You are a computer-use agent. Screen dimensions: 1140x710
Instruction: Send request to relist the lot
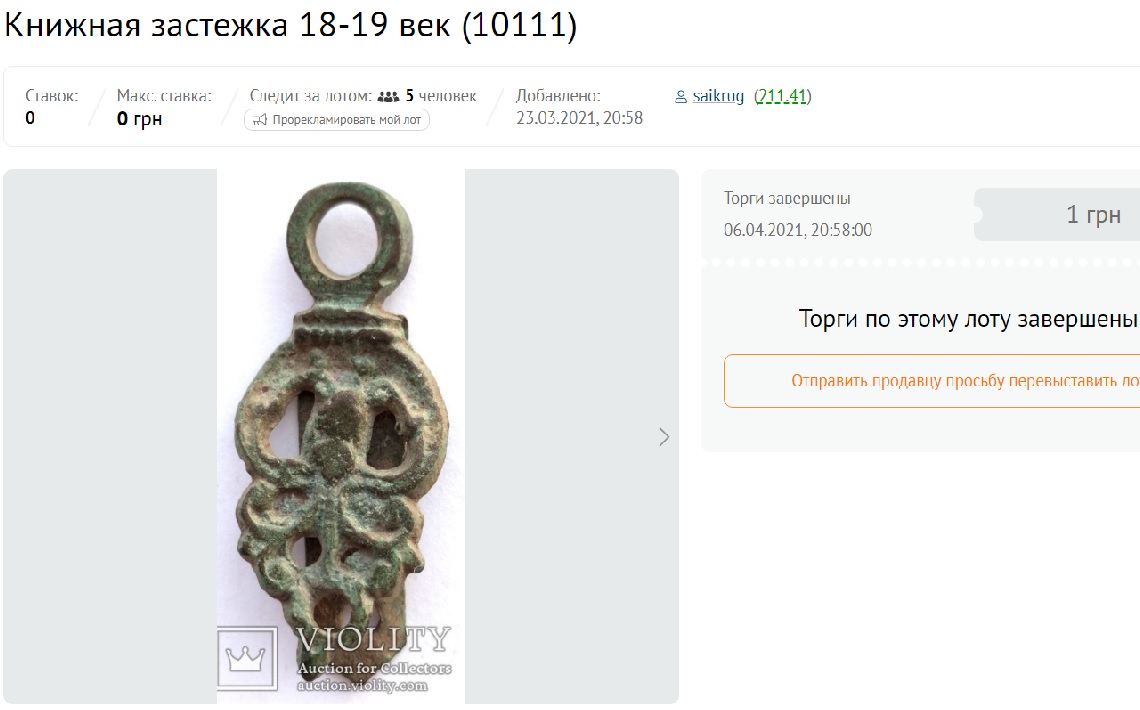pos(932,381)
